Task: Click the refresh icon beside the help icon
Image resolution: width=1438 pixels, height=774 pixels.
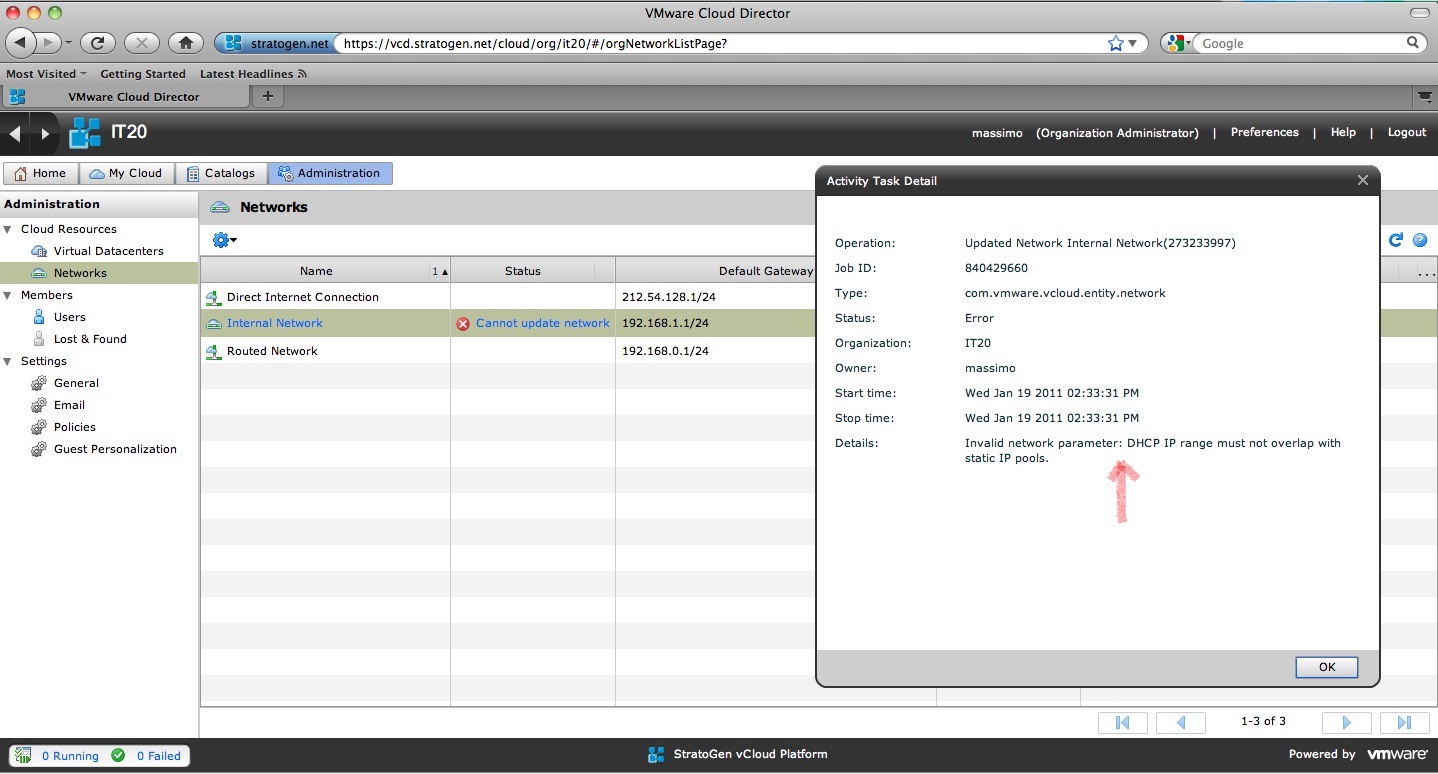Action: [1396, 240]
